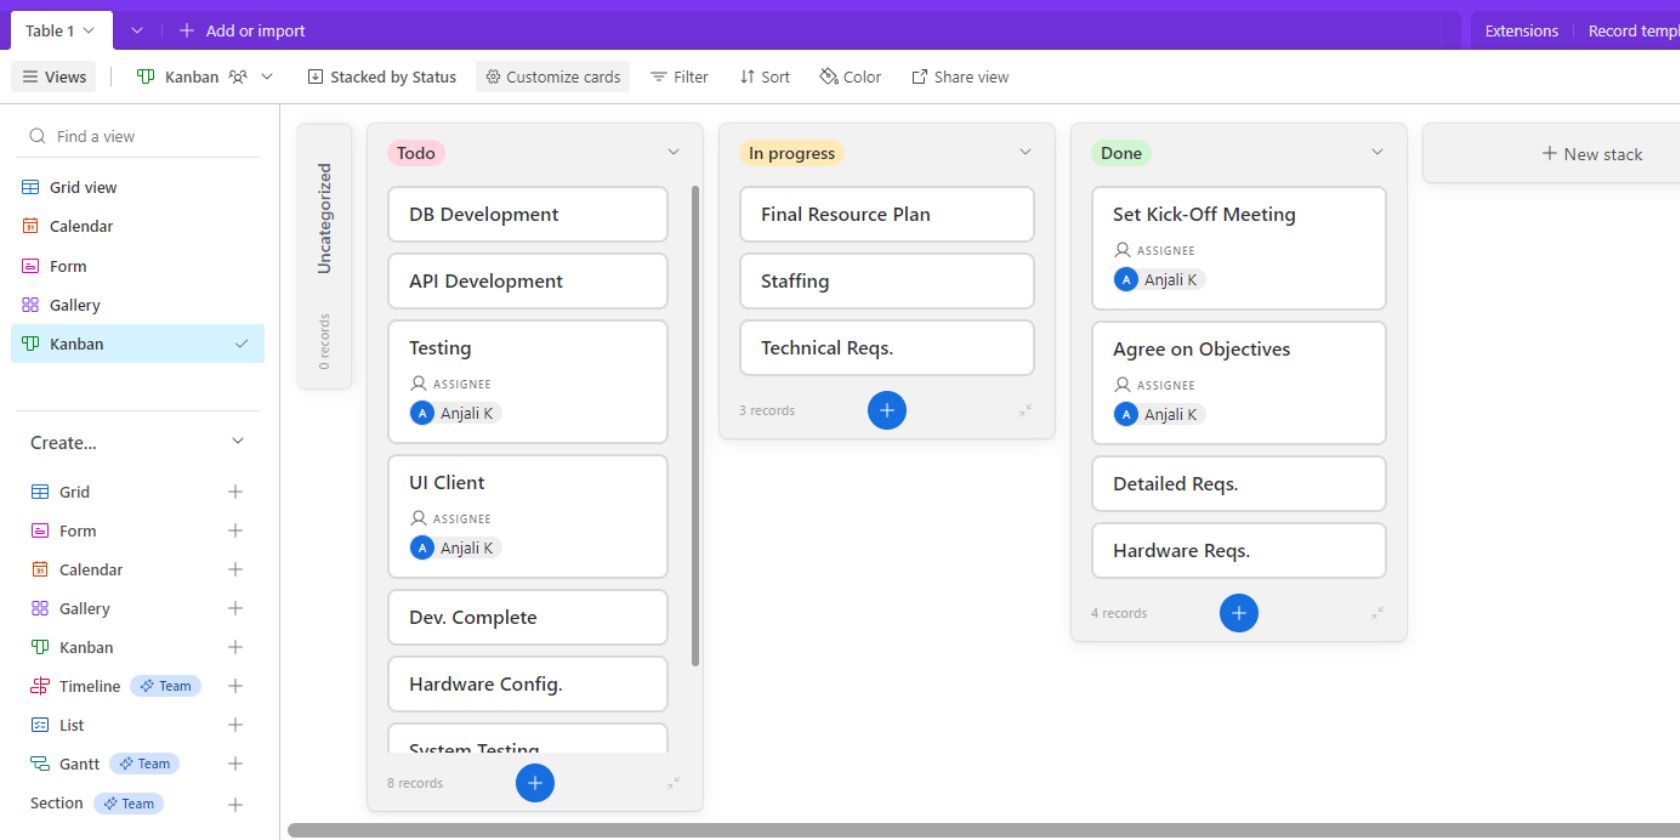Click New stack to add a column
The width and height of the screenshot is (1680, 840).
point(1592,154)
